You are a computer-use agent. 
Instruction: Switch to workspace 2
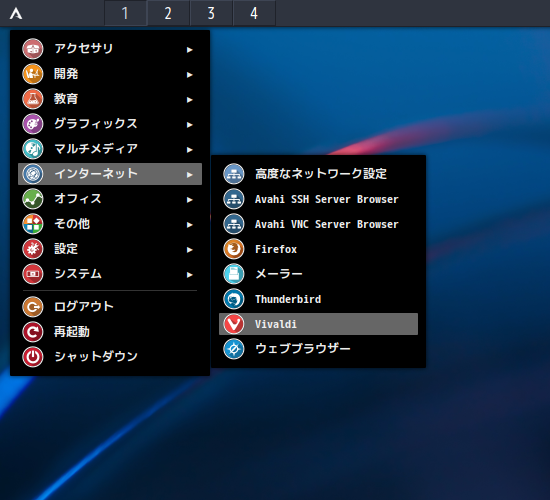pos(168,13)
